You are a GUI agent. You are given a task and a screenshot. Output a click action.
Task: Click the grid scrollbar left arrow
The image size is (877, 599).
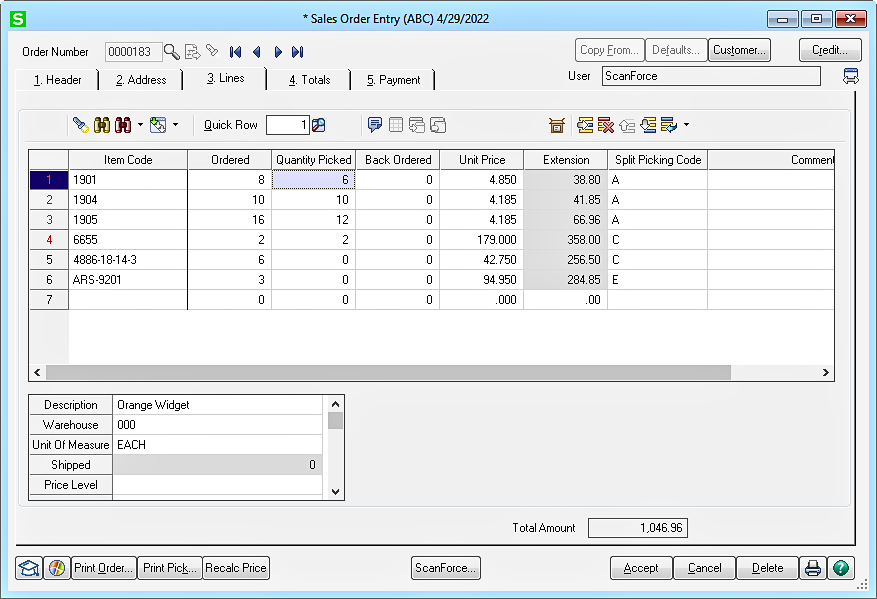[x=37, y=372]
